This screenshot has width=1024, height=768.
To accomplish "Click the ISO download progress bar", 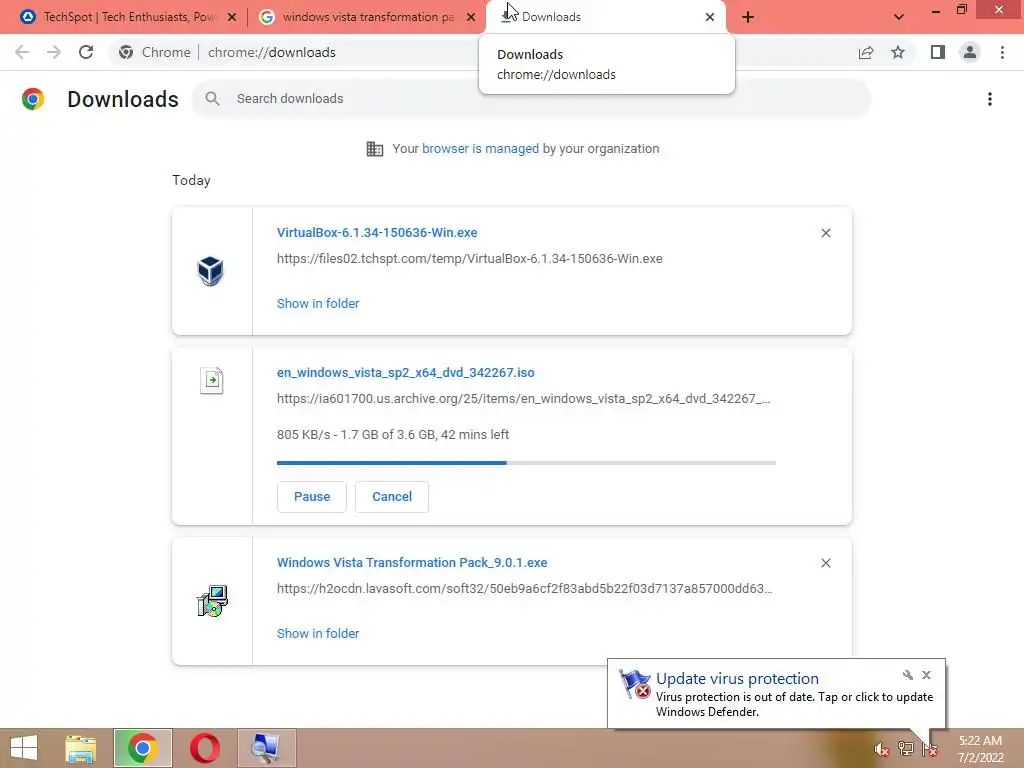I will pyautogui.click(x=526, y=463).
